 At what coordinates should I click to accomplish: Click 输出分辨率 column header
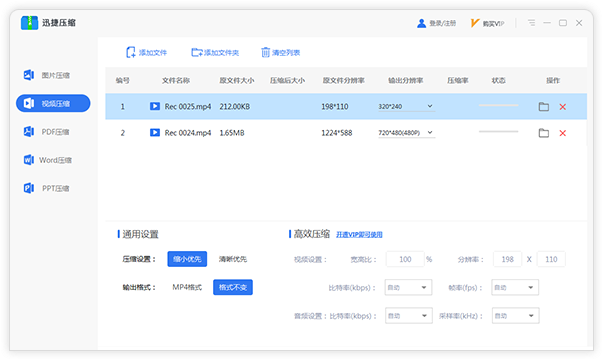[x=405, y=80]
